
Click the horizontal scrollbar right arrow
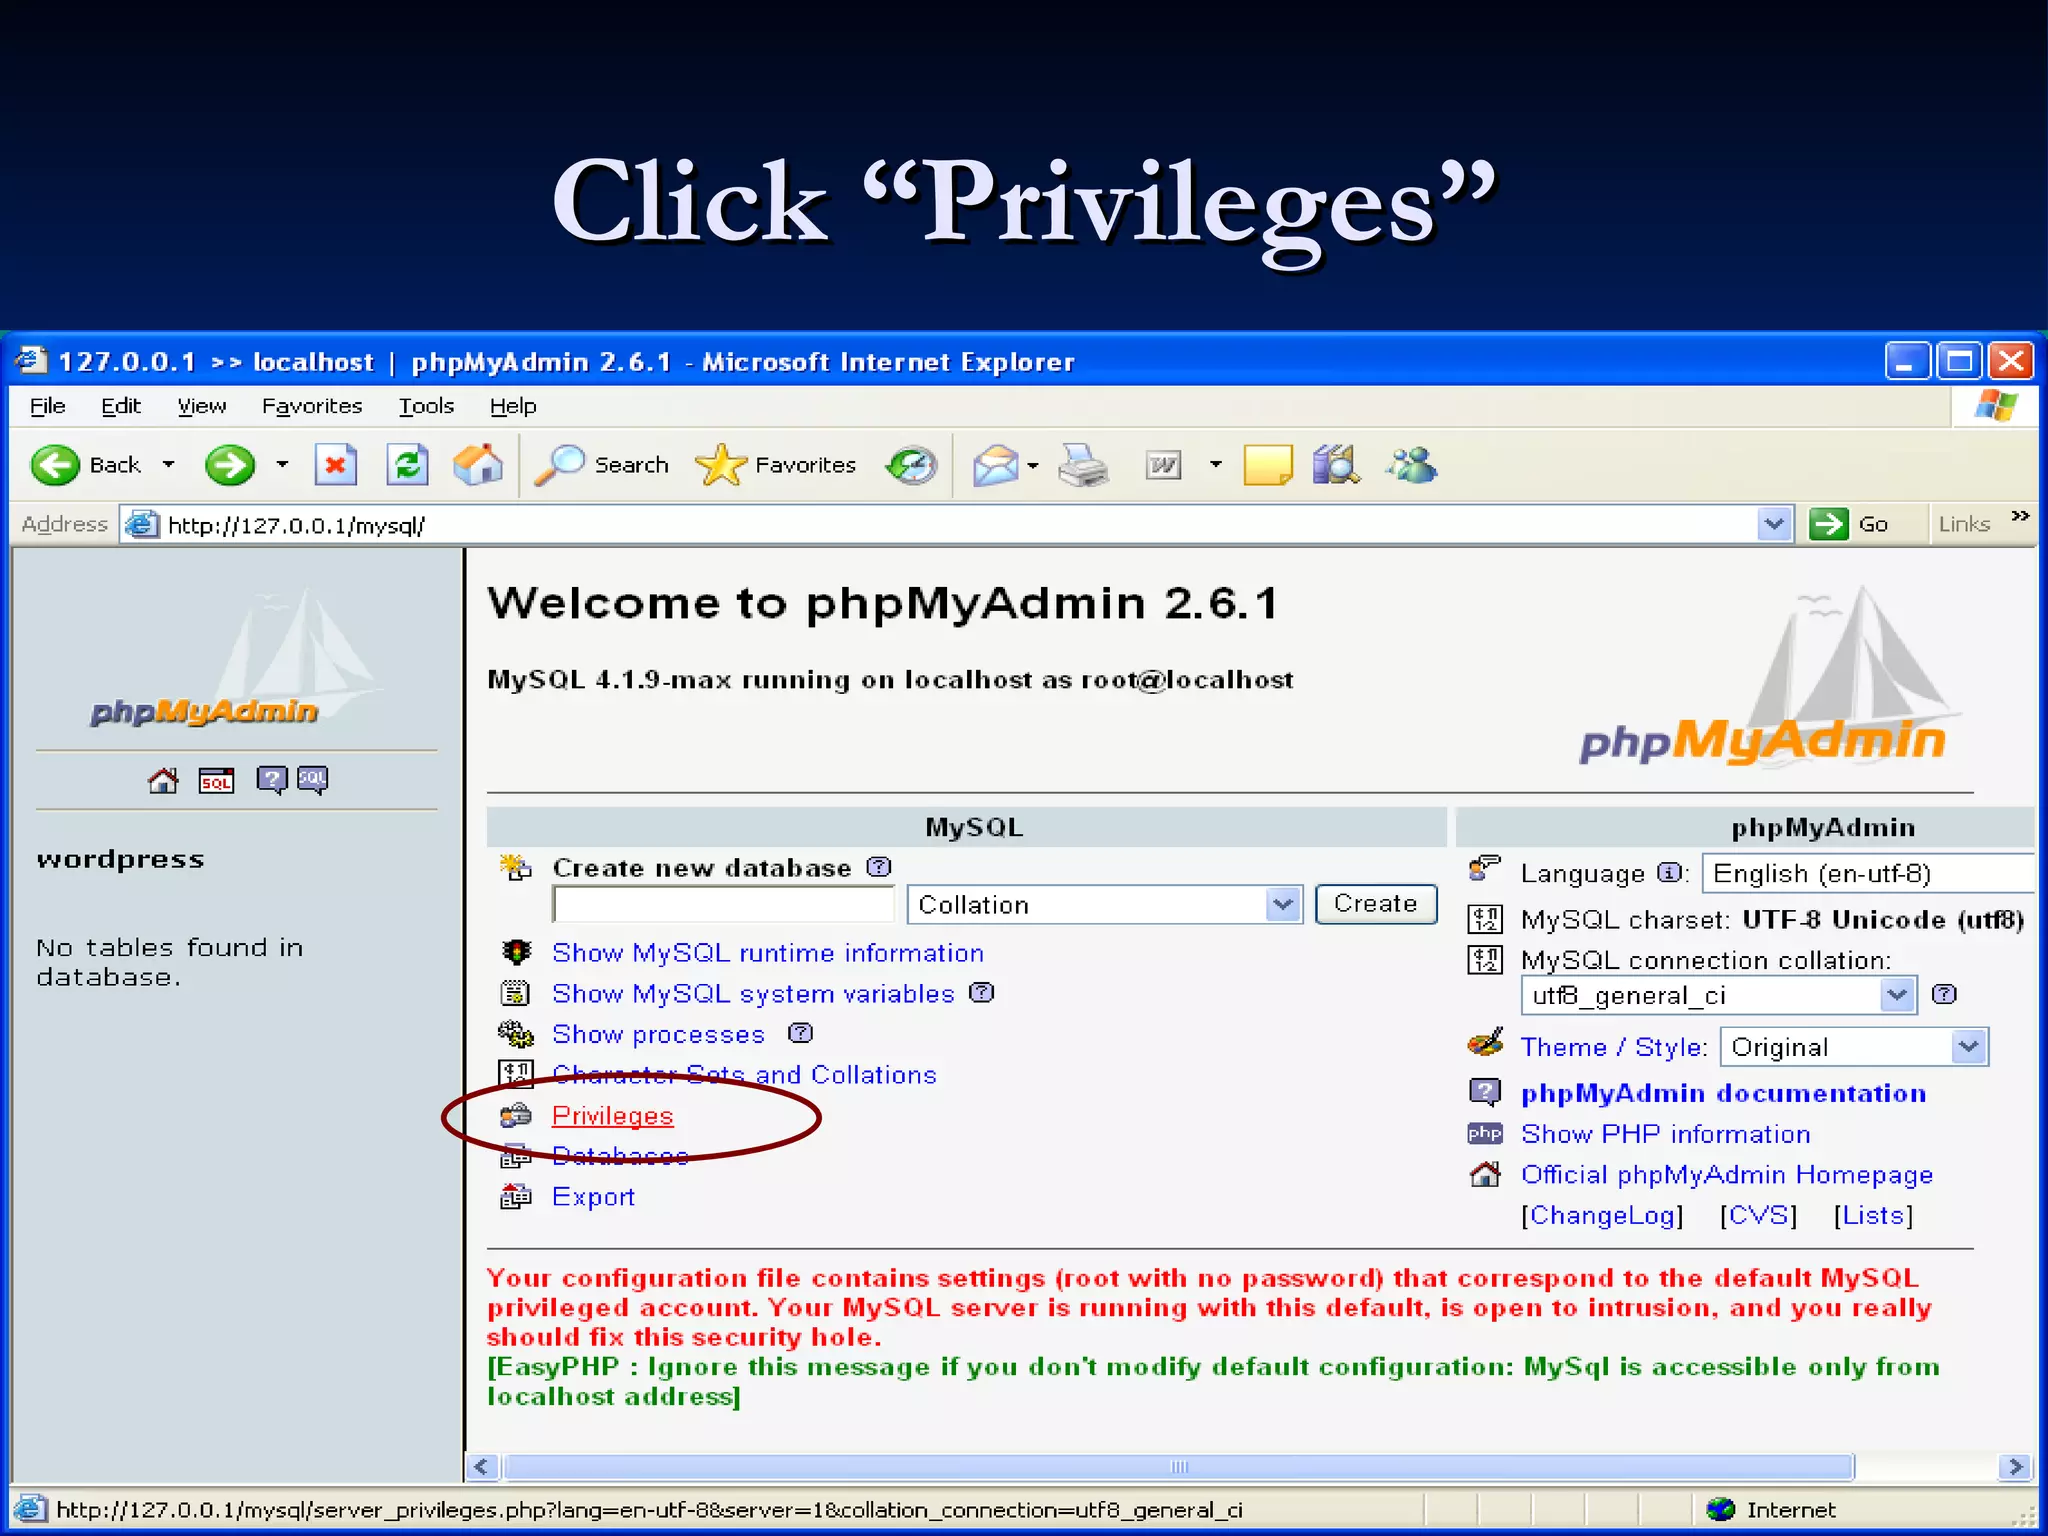[x=2015, y=1466]
